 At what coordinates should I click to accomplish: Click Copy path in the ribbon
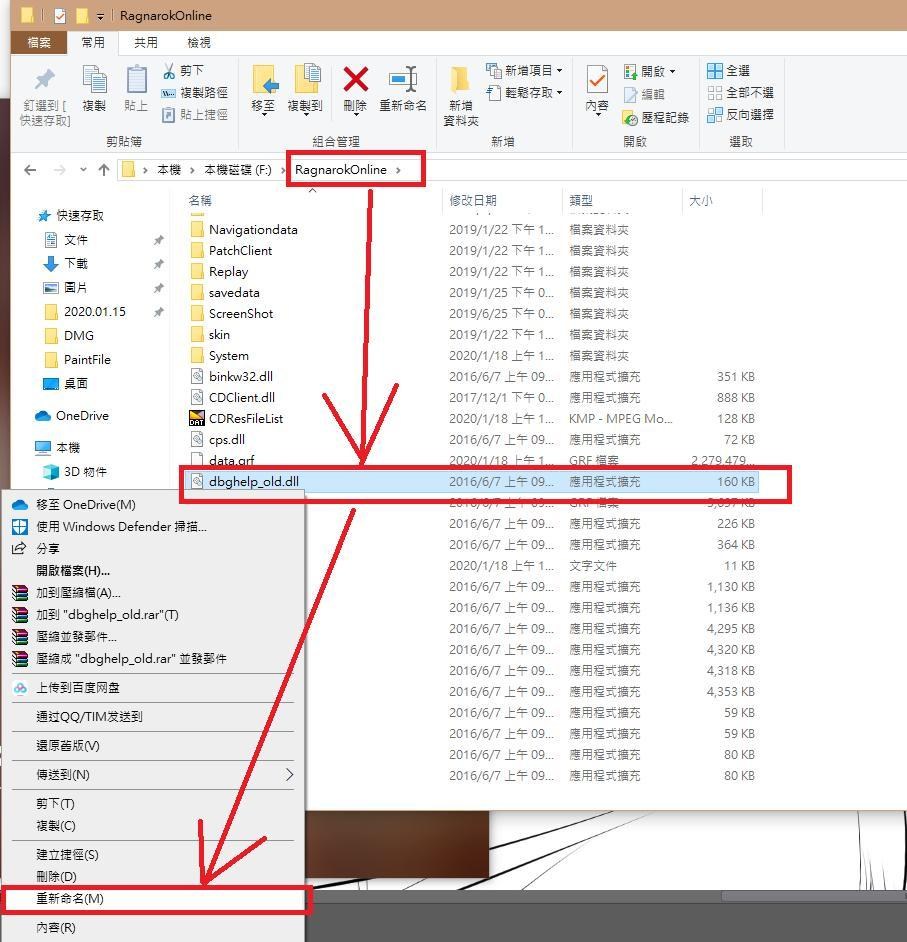[x=195, y=93]
